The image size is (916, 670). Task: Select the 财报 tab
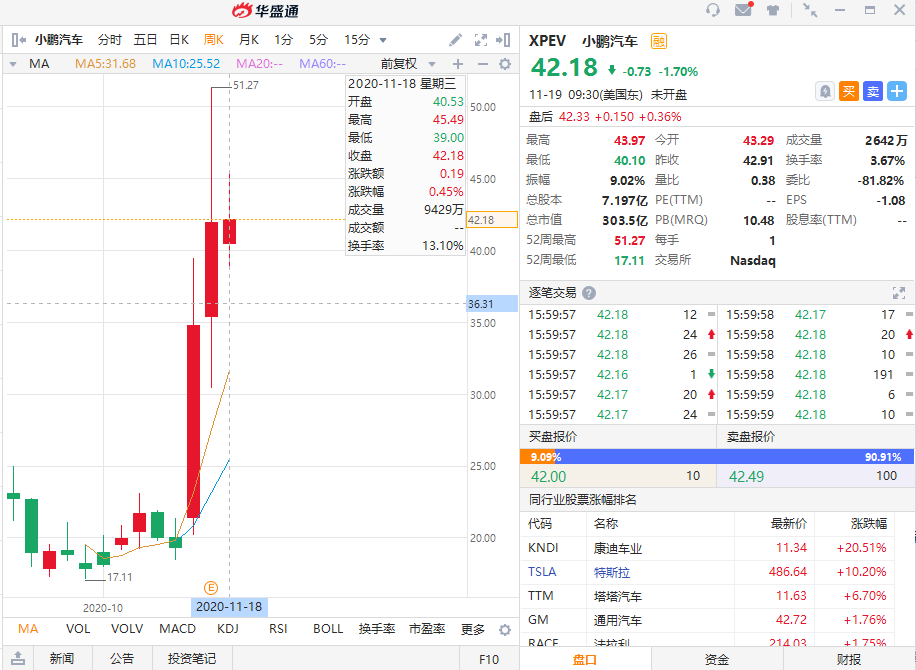click(x=849, y=659)
